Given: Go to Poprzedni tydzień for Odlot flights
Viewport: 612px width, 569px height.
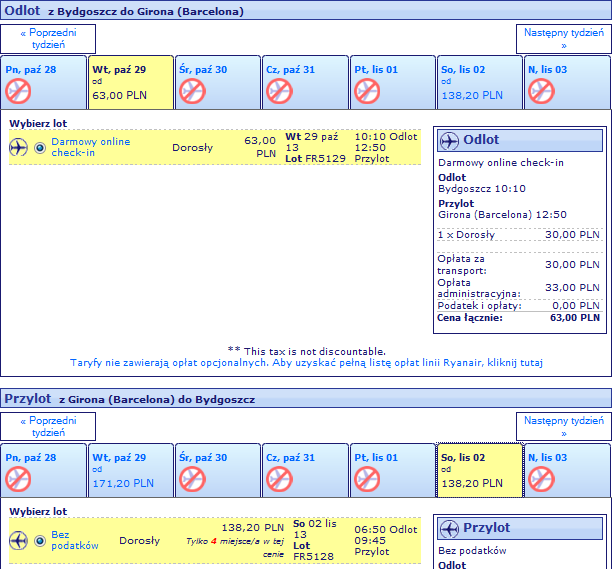Looking at the screenshot, I should tap(48, 39).
